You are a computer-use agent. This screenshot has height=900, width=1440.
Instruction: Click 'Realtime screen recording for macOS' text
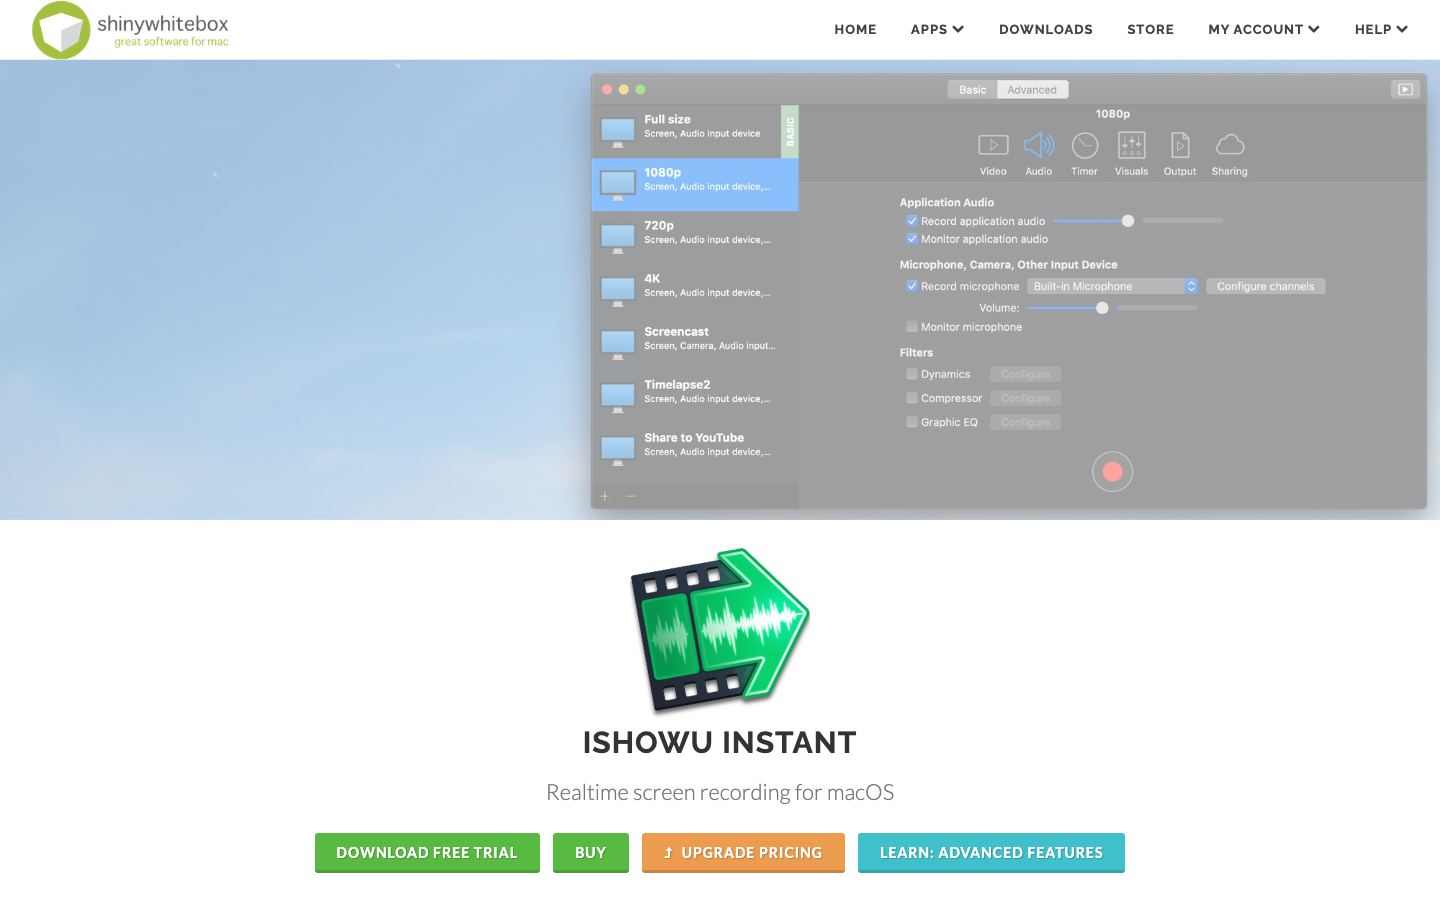click(x=720, y=793)
